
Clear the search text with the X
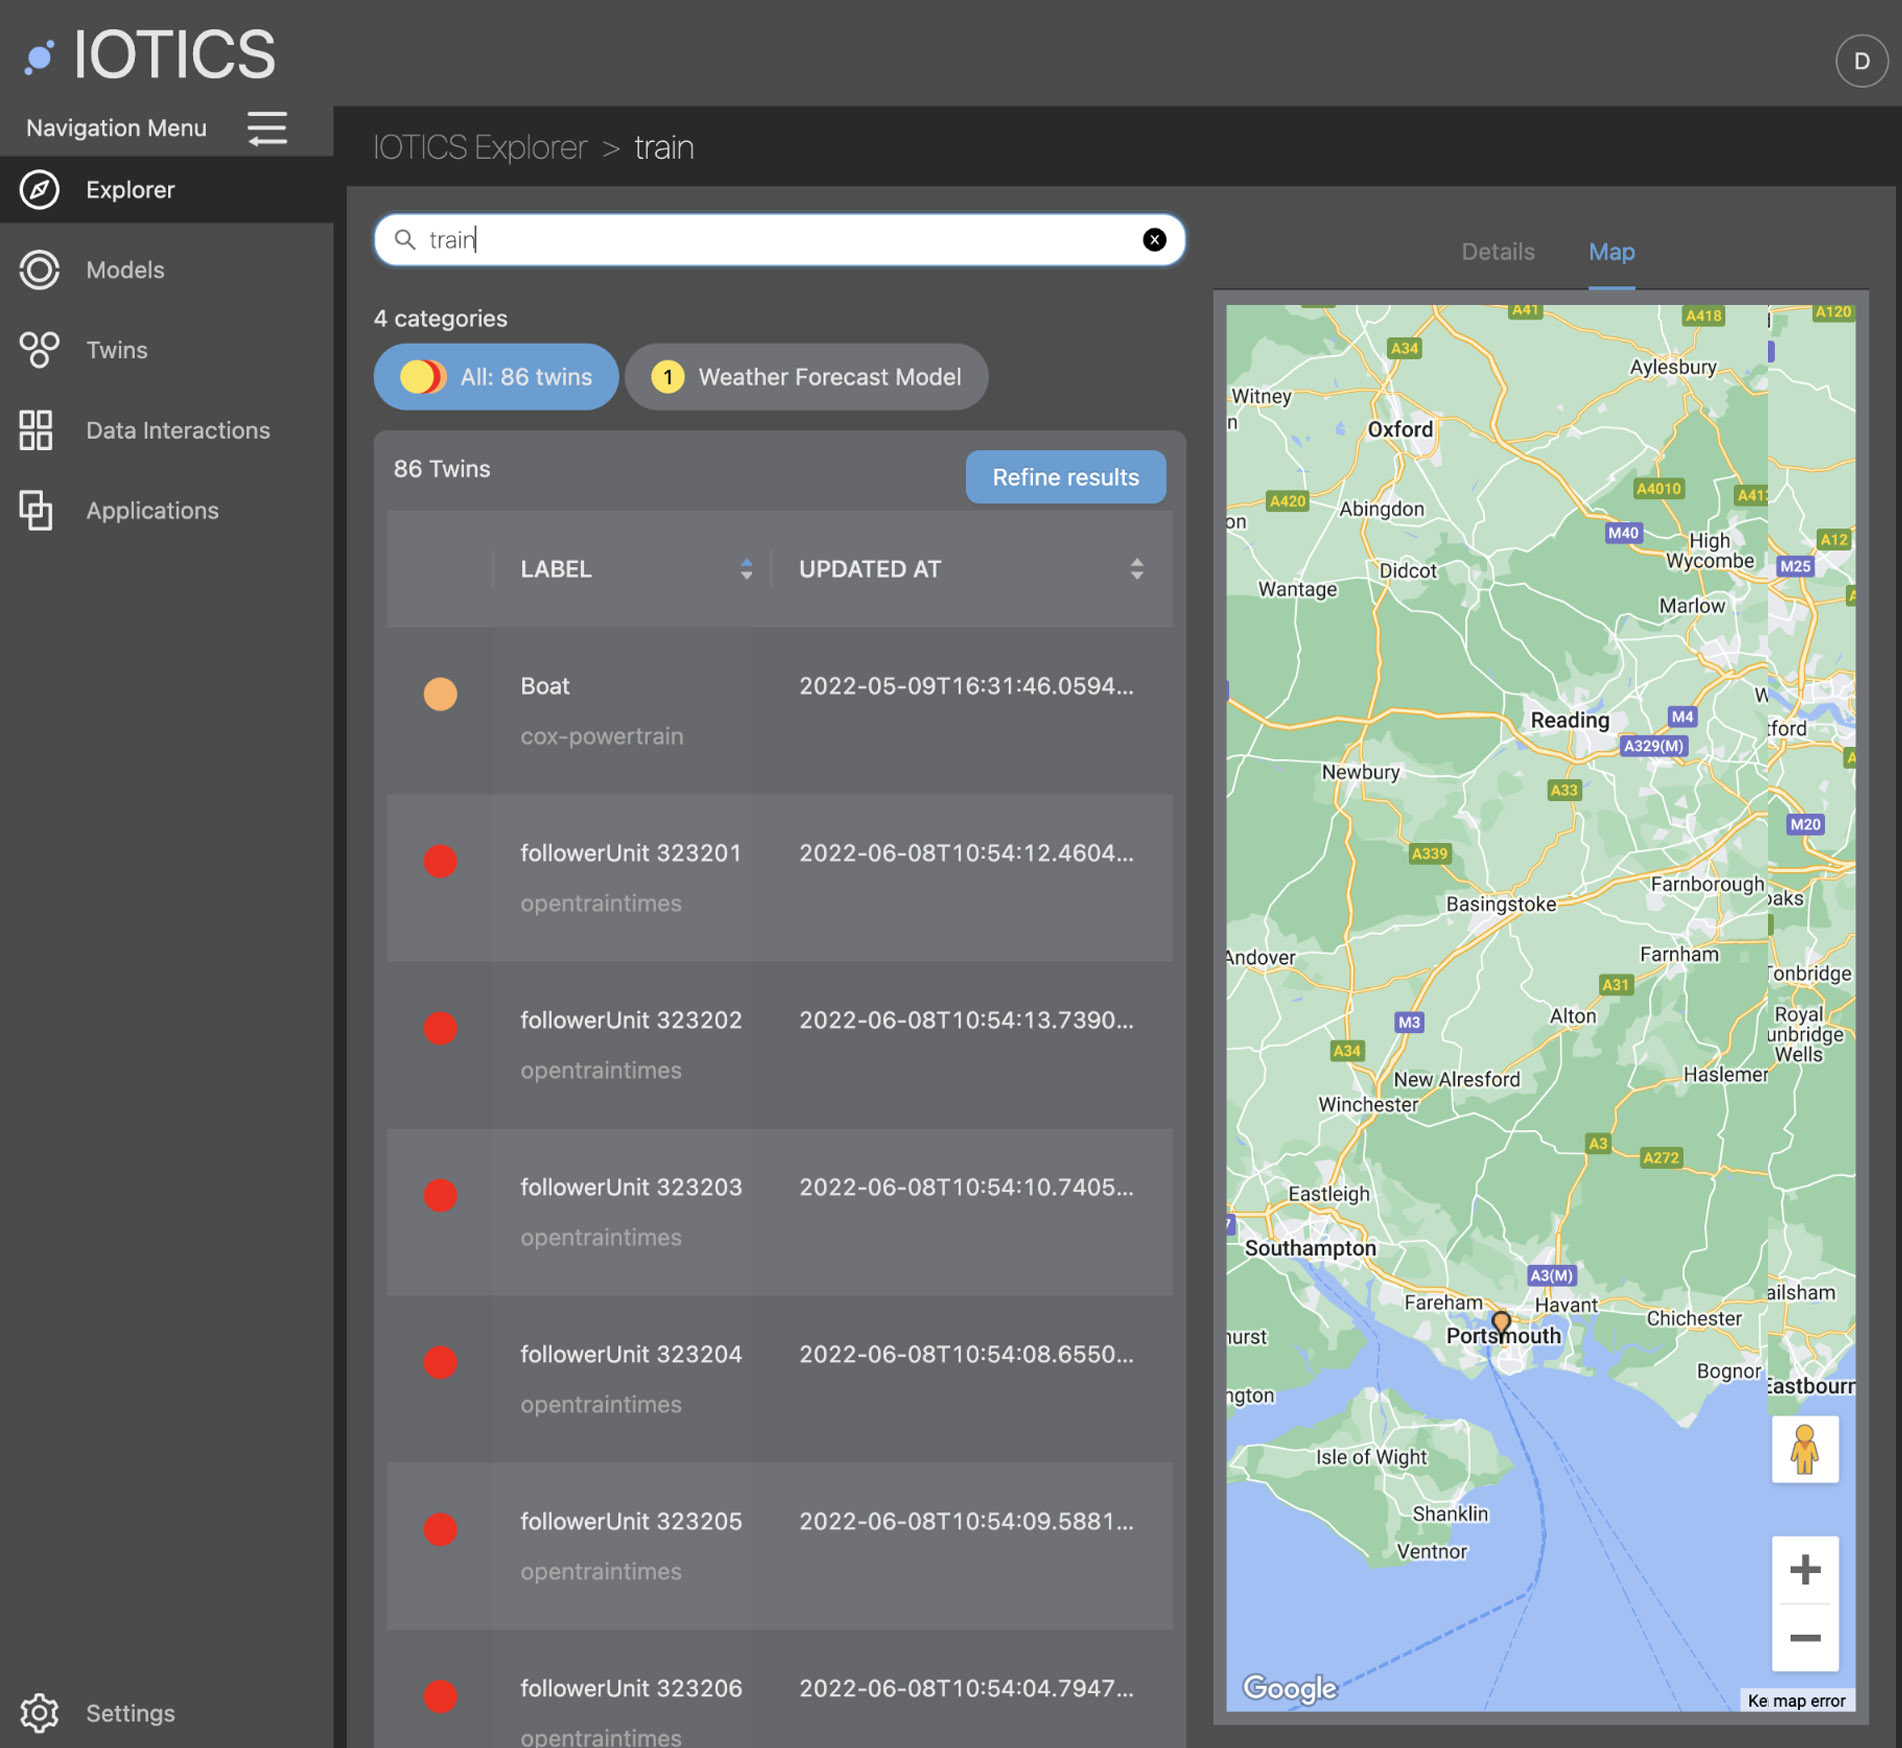[x=1154, y=239]
